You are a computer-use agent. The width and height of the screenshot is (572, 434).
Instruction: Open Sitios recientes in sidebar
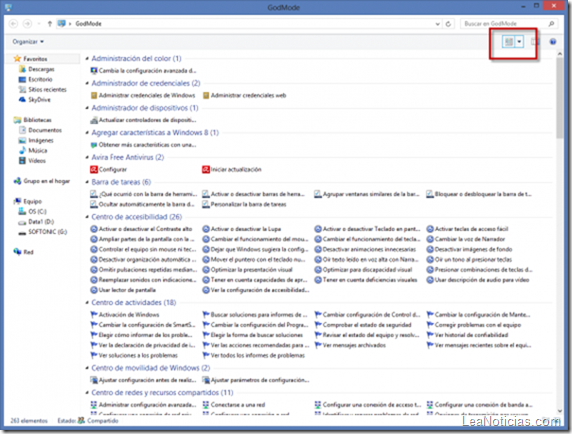point(43,89)
